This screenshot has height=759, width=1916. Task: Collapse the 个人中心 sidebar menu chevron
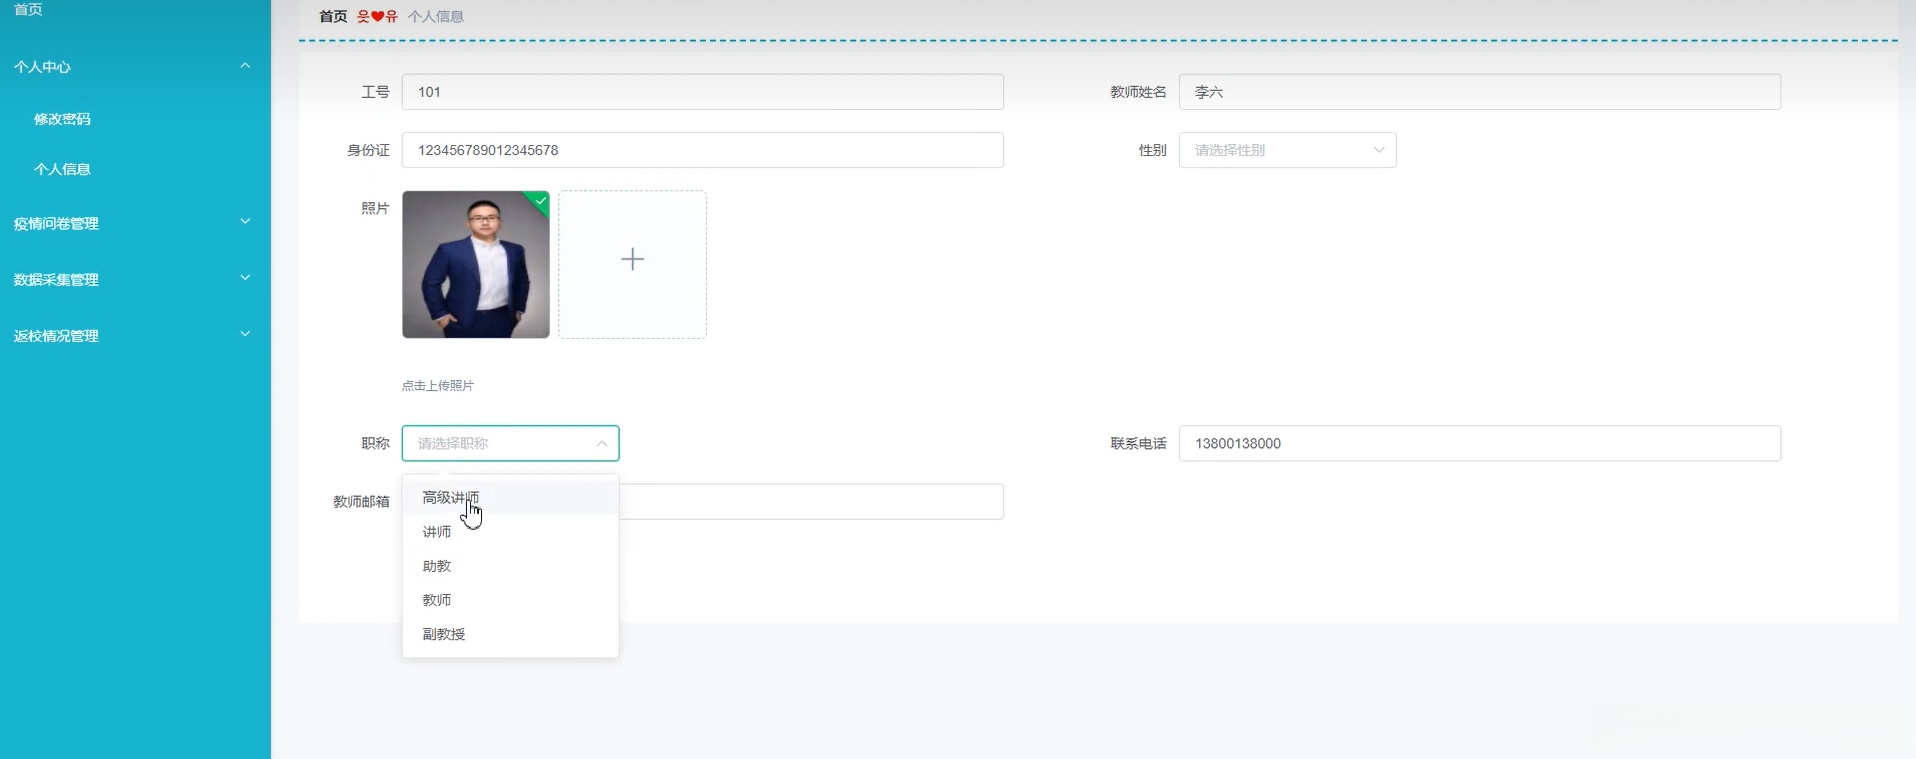[x=245, y=66]
